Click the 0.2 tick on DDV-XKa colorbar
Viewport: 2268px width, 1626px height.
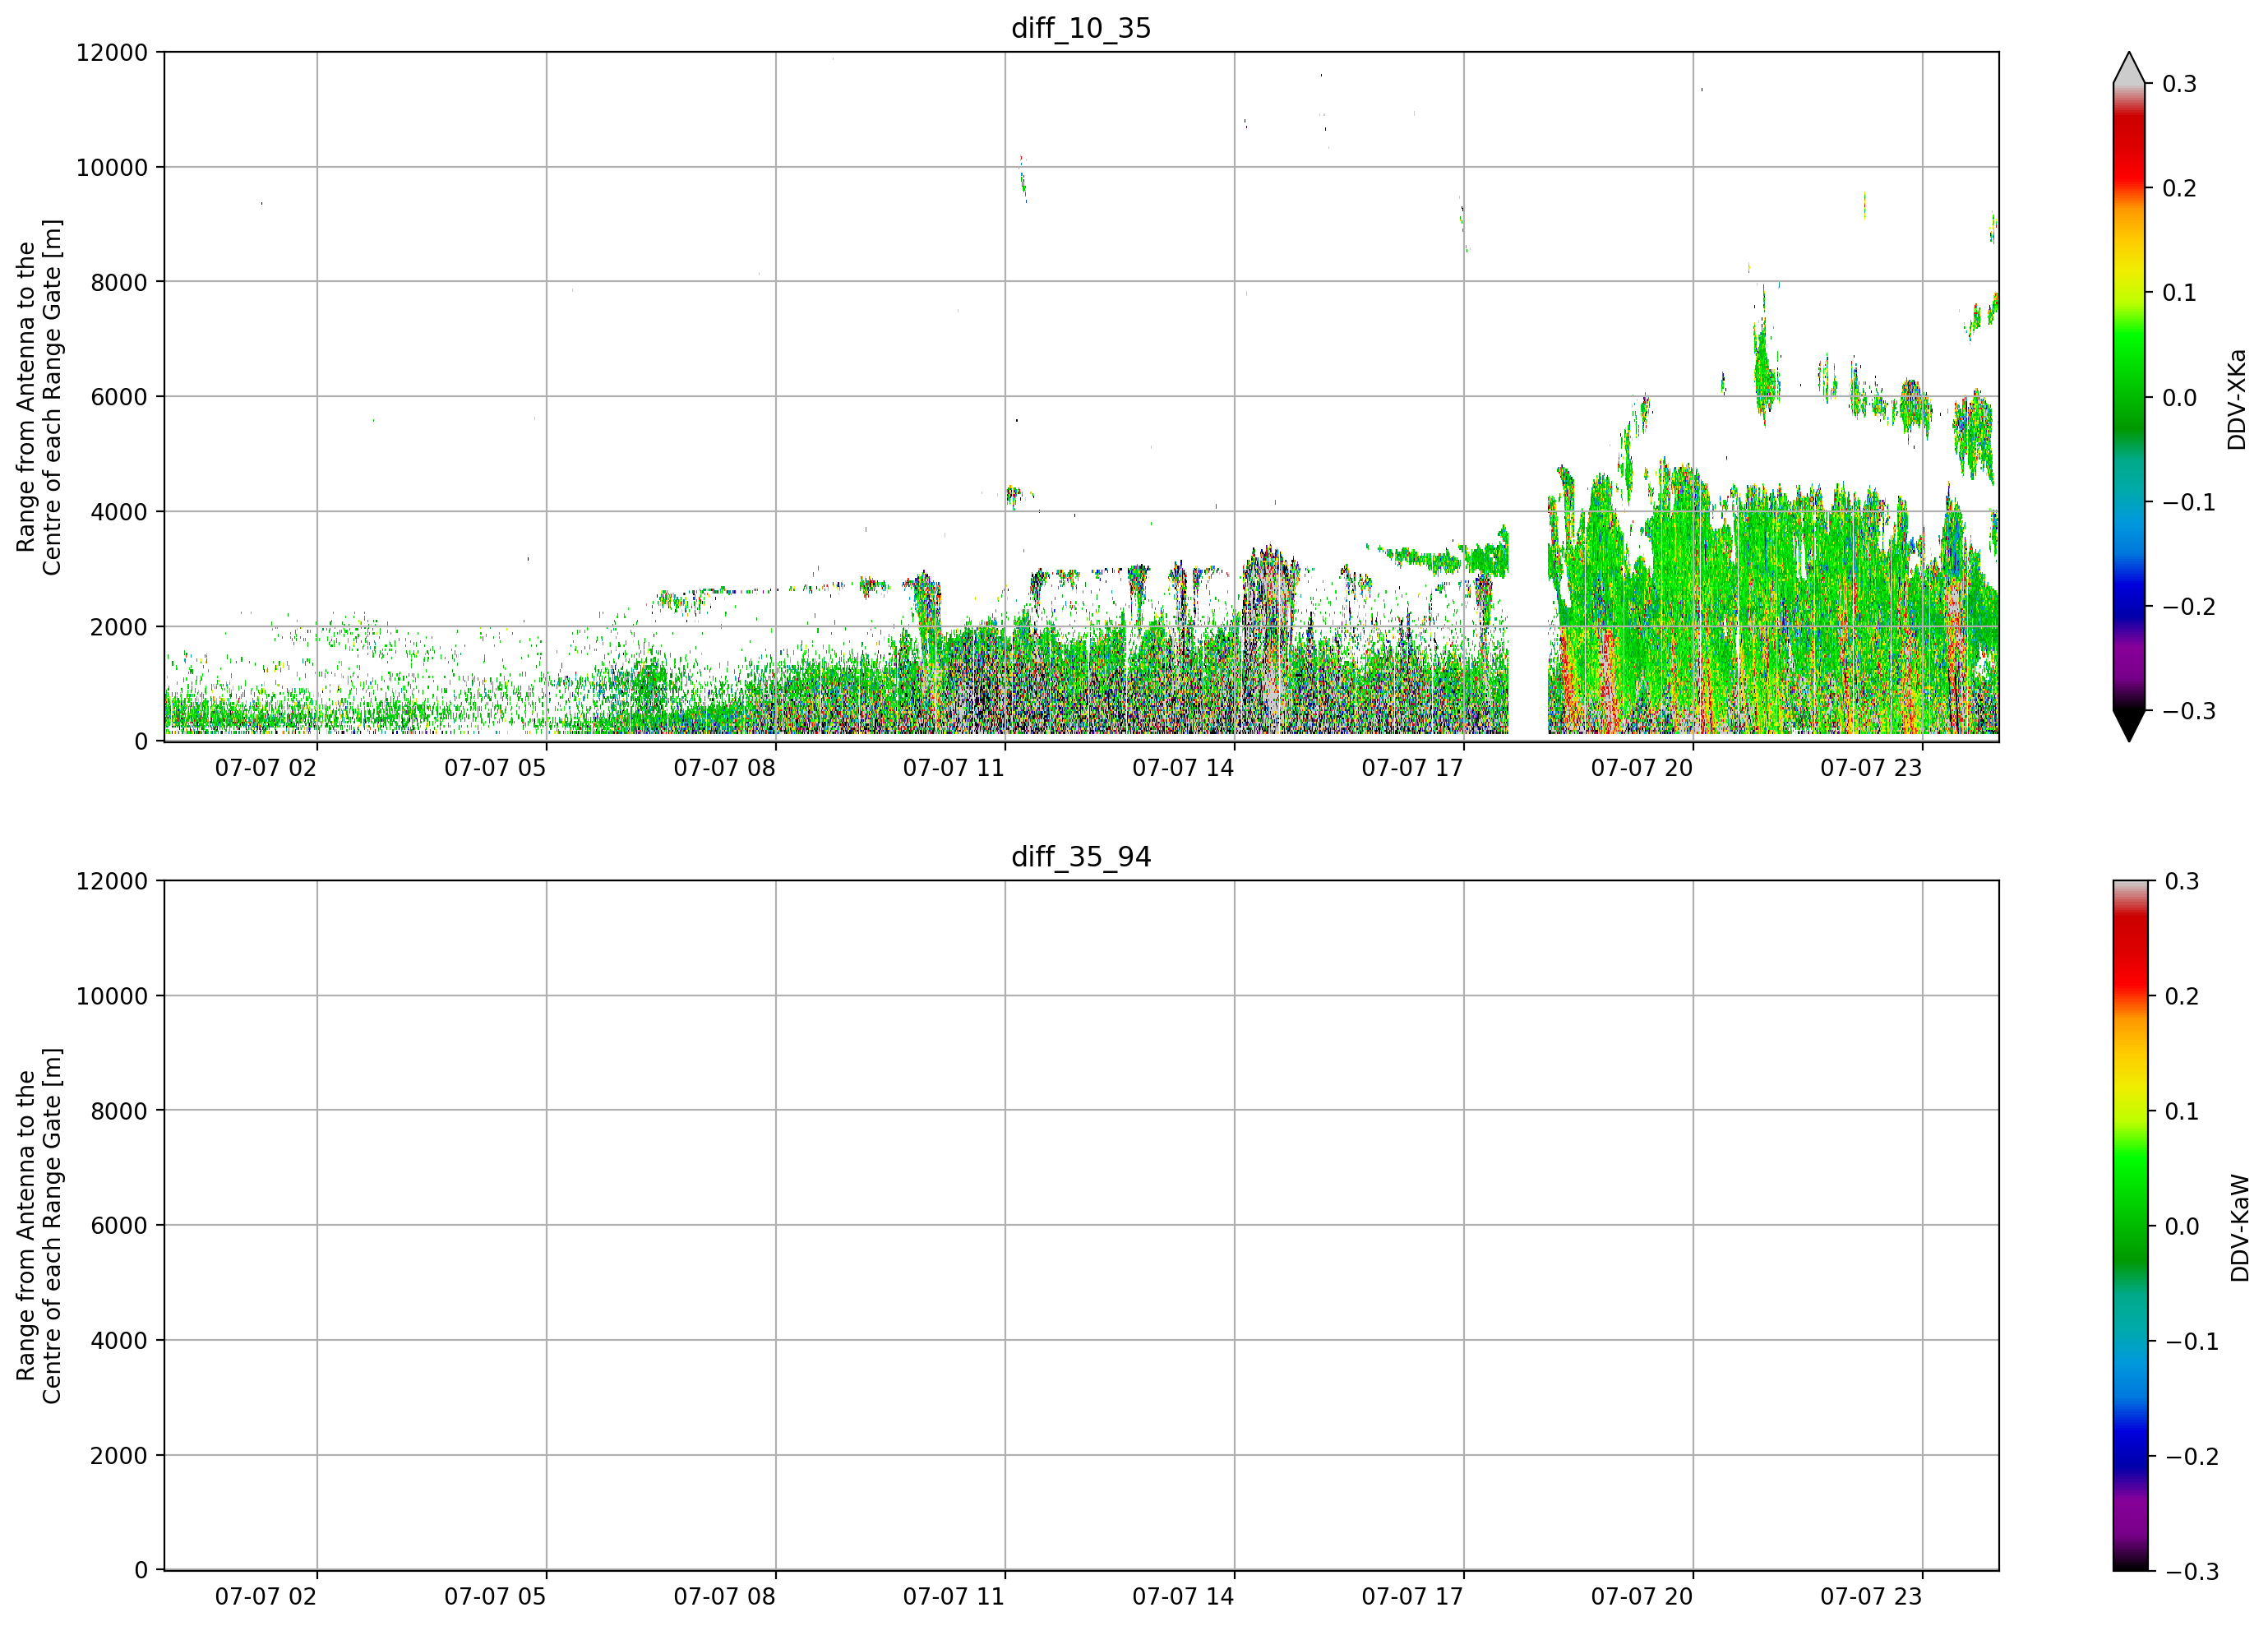2180,189
